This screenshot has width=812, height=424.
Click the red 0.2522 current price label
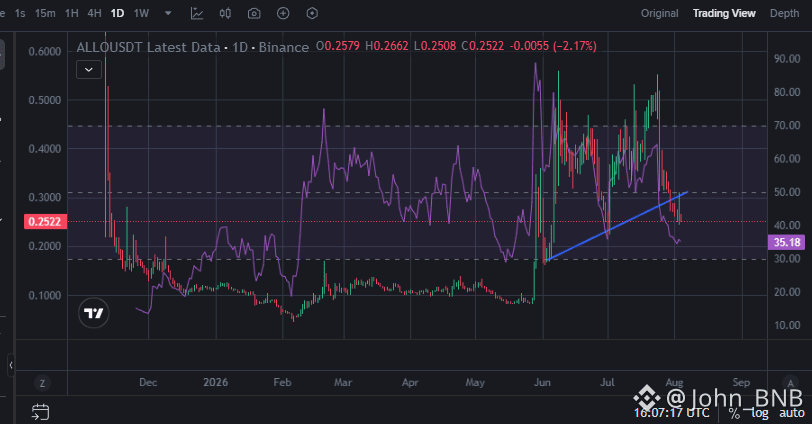45,222
